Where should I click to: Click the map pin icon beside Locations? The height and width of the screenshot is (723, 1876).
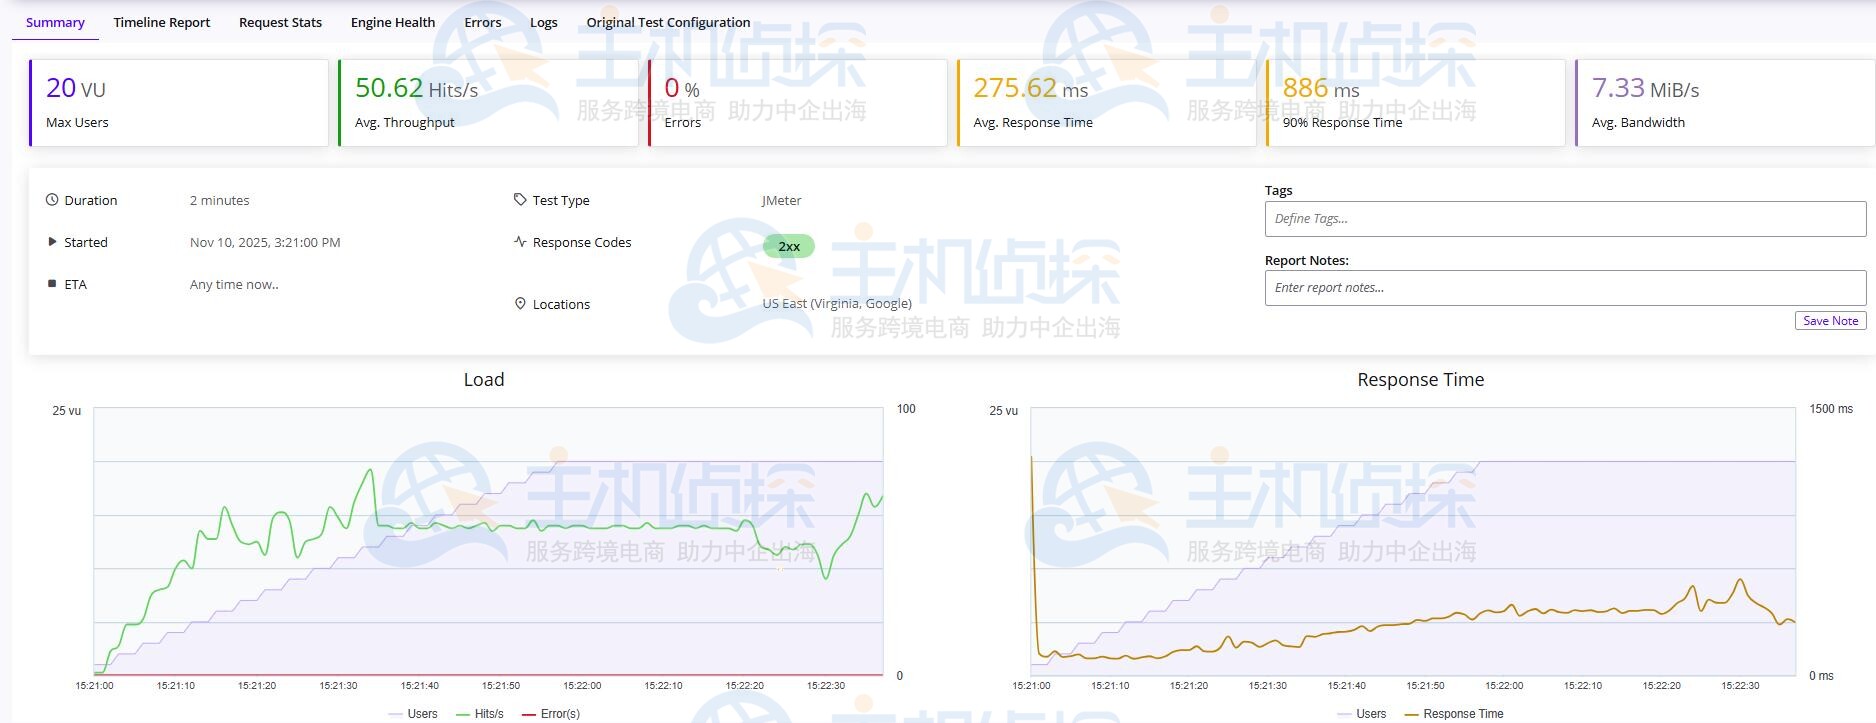(520, 304)
